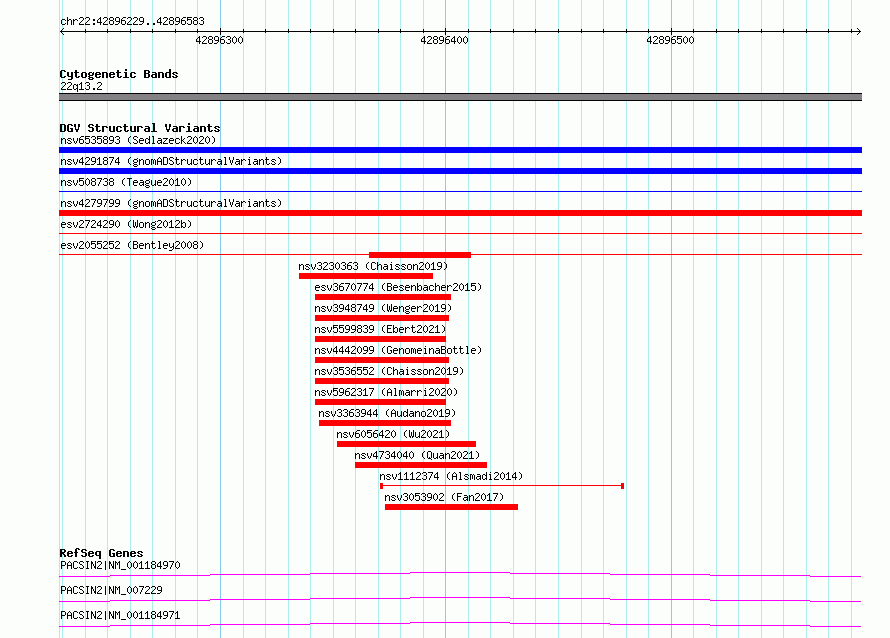
Task: Click the red bar under nsv6056420
Action: click(406, 444)
